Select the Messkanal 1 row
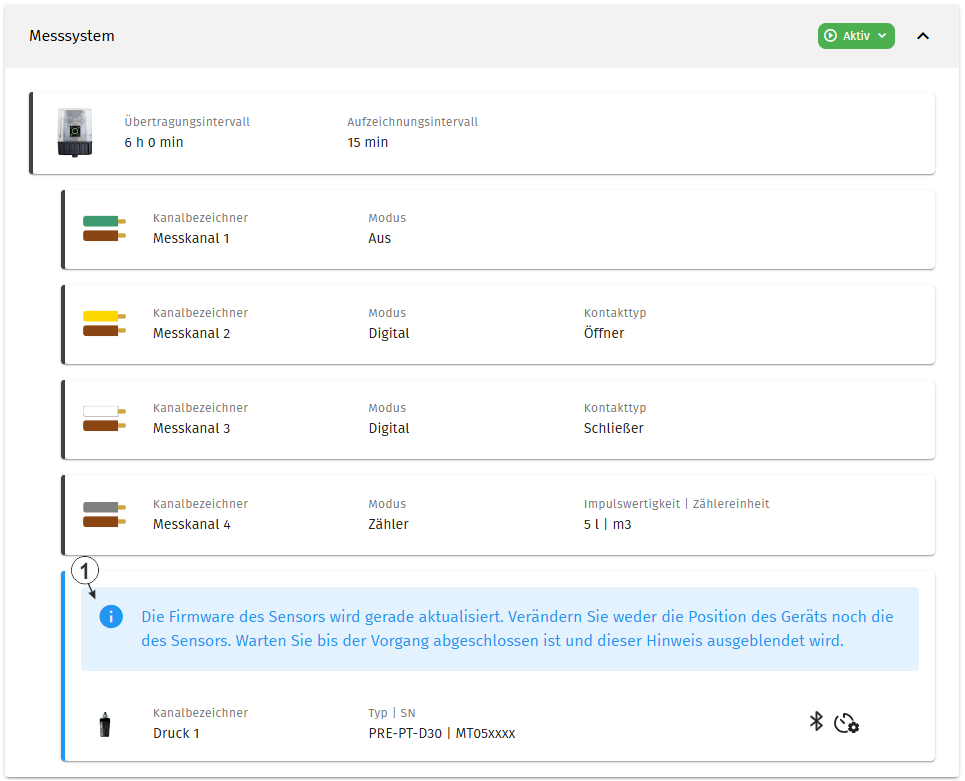This screenshot has height=781, width=965. click(498, 230)
